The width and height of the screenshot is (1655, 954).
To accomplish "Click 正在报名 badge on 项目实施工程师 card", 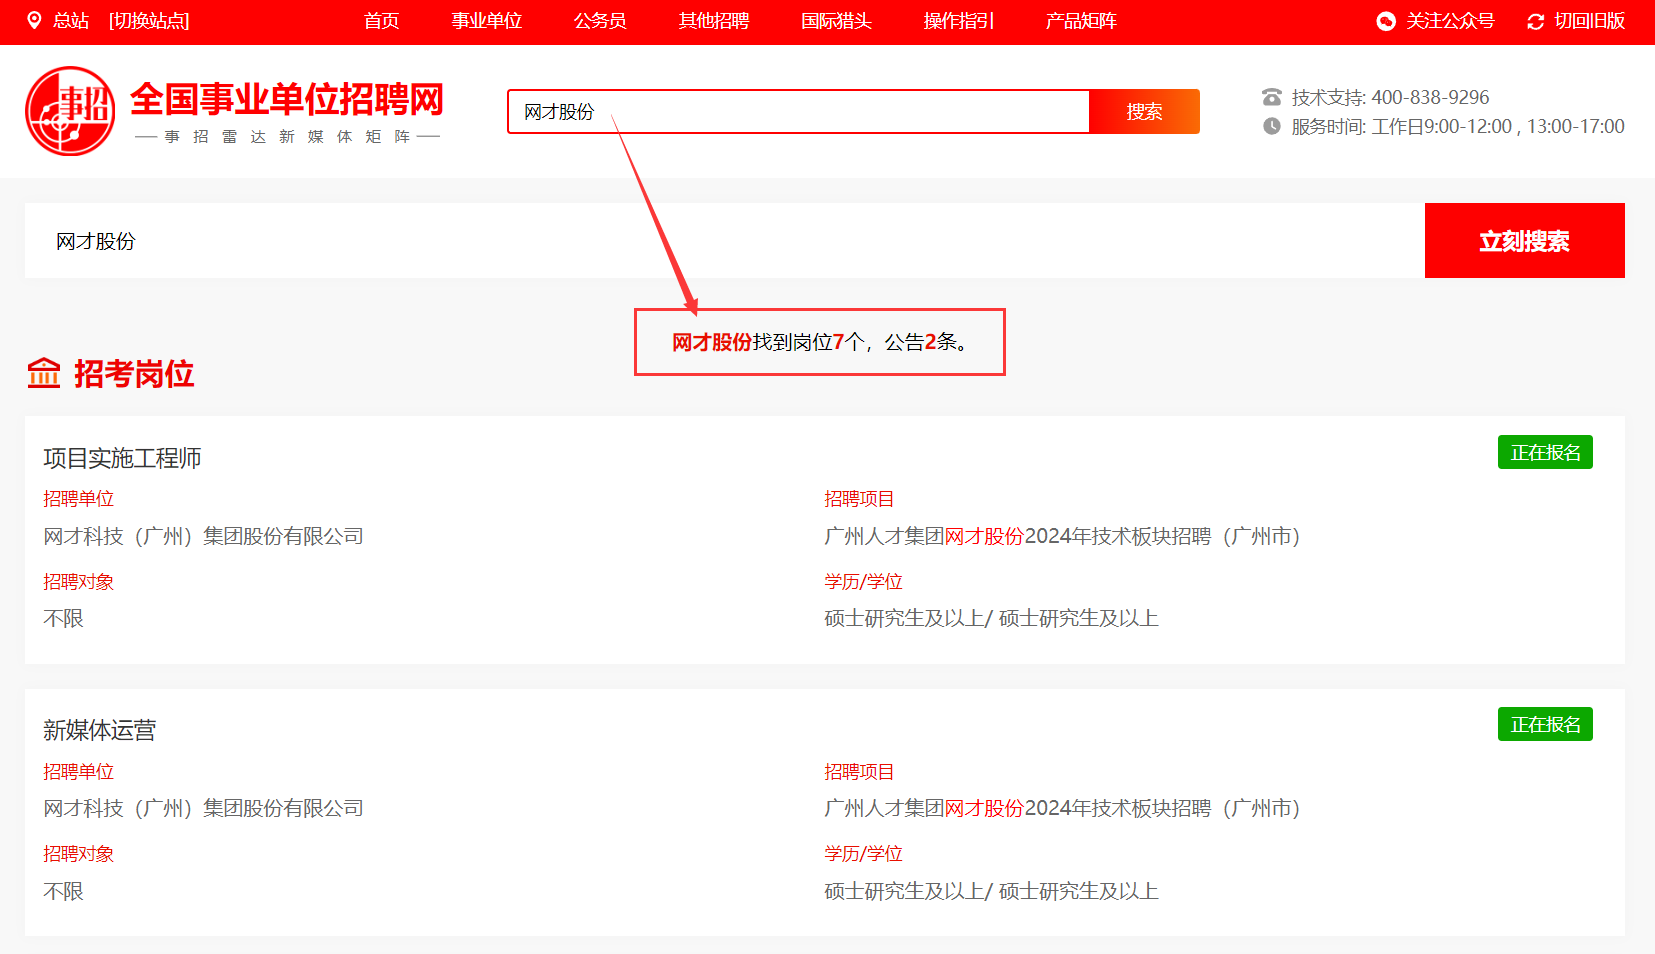I will click(1545, 452).
